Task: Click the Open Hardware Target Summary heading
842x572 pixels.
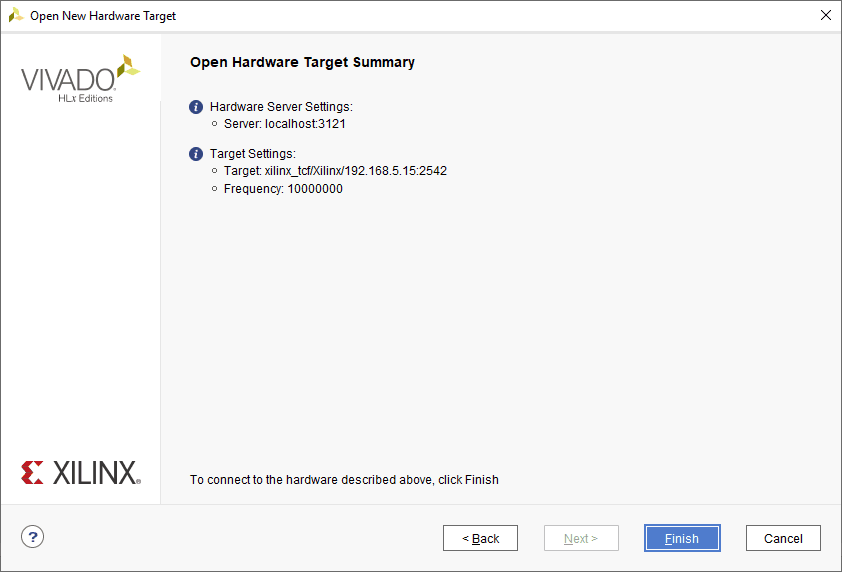Action: tap(302, 62)
